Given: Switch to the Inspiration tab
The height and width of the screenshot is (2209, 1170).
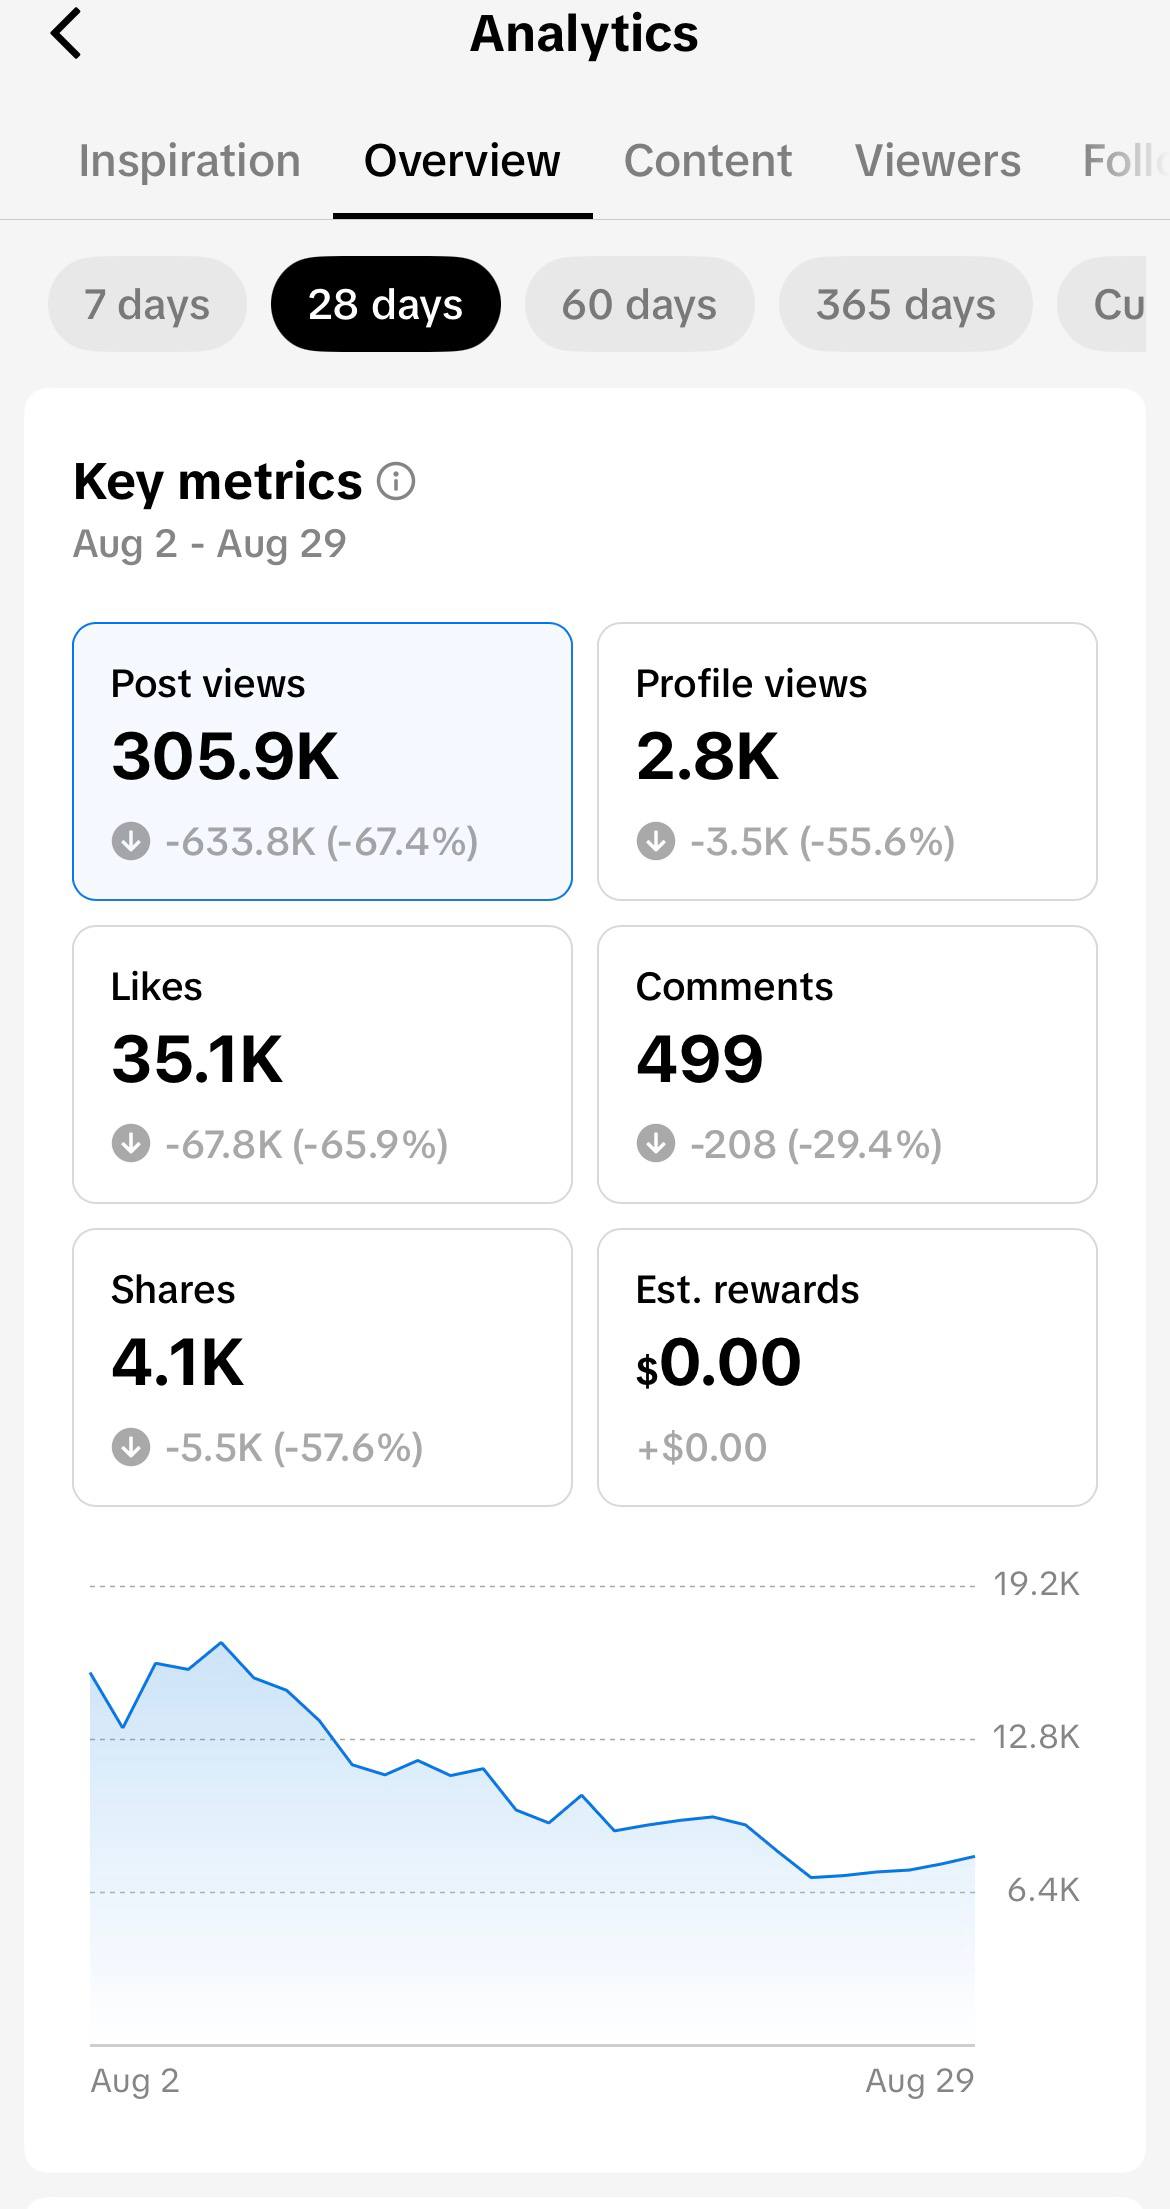Looking at the screenshot, I should pos(190,161).
